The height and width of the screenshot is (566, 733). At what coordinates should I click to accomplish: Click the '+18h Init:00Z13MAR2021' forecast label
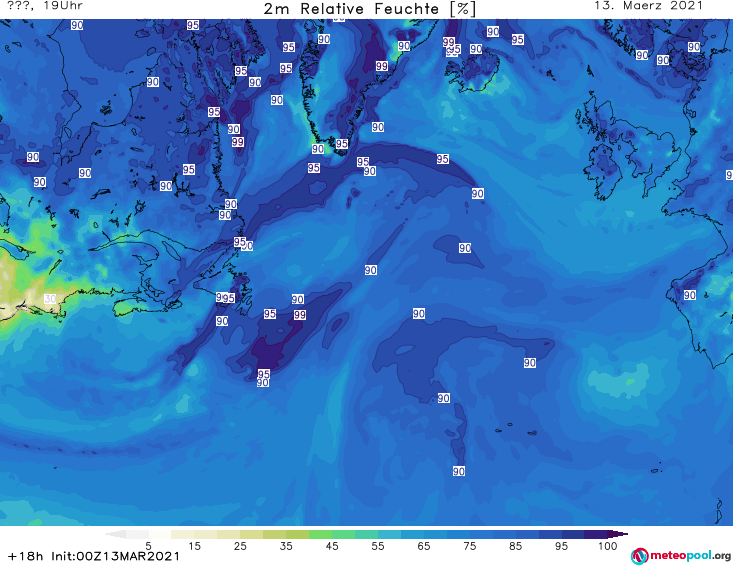click(94, 556)
